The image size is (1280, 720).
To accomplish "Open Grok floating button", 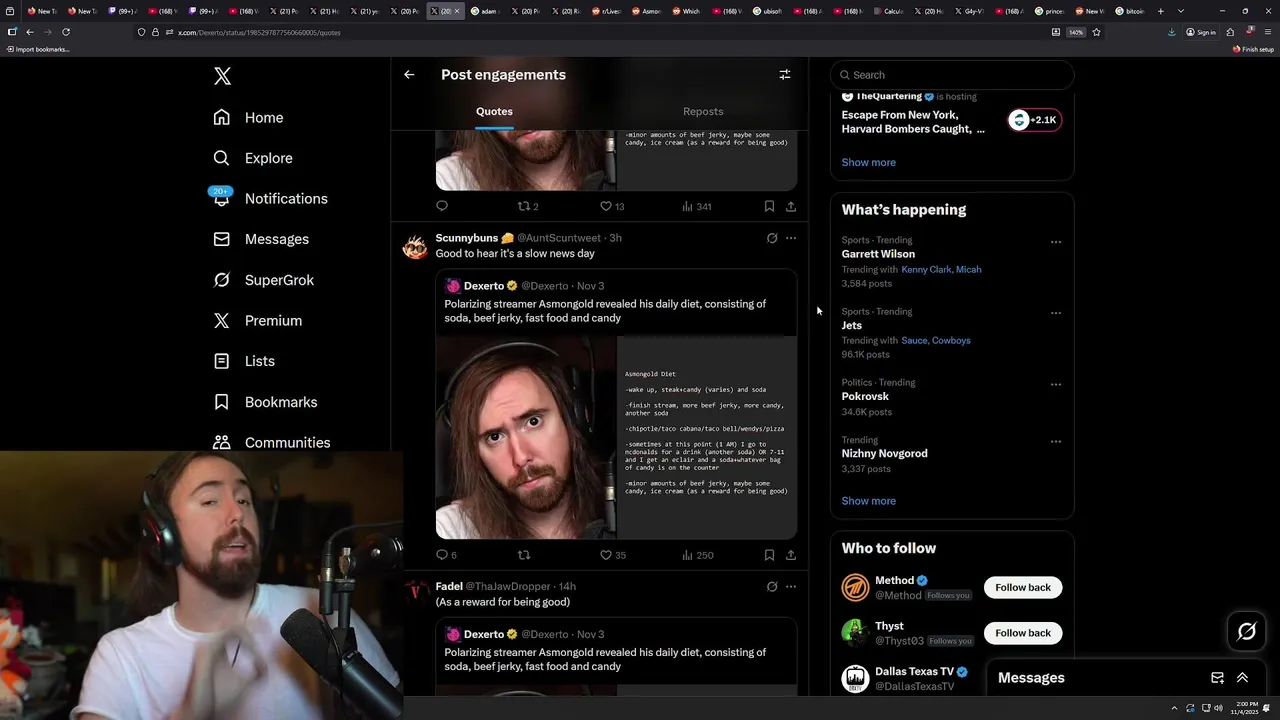I will point(1246,631).
